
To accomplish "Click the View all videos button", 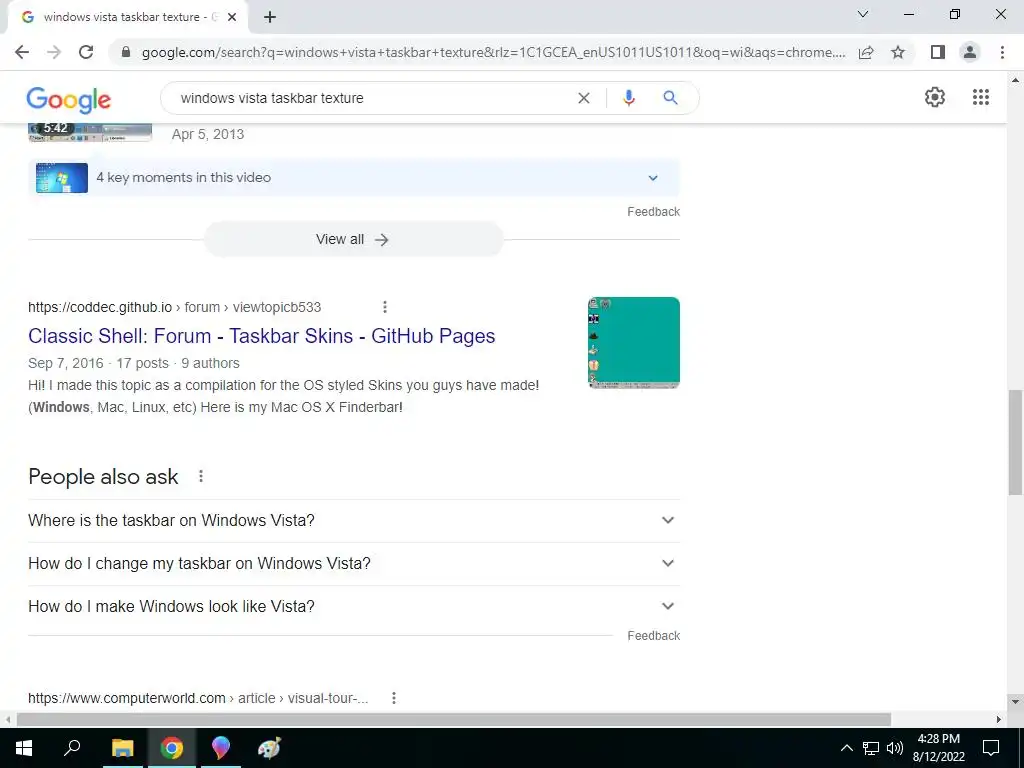I will click(x=353, y=240).
